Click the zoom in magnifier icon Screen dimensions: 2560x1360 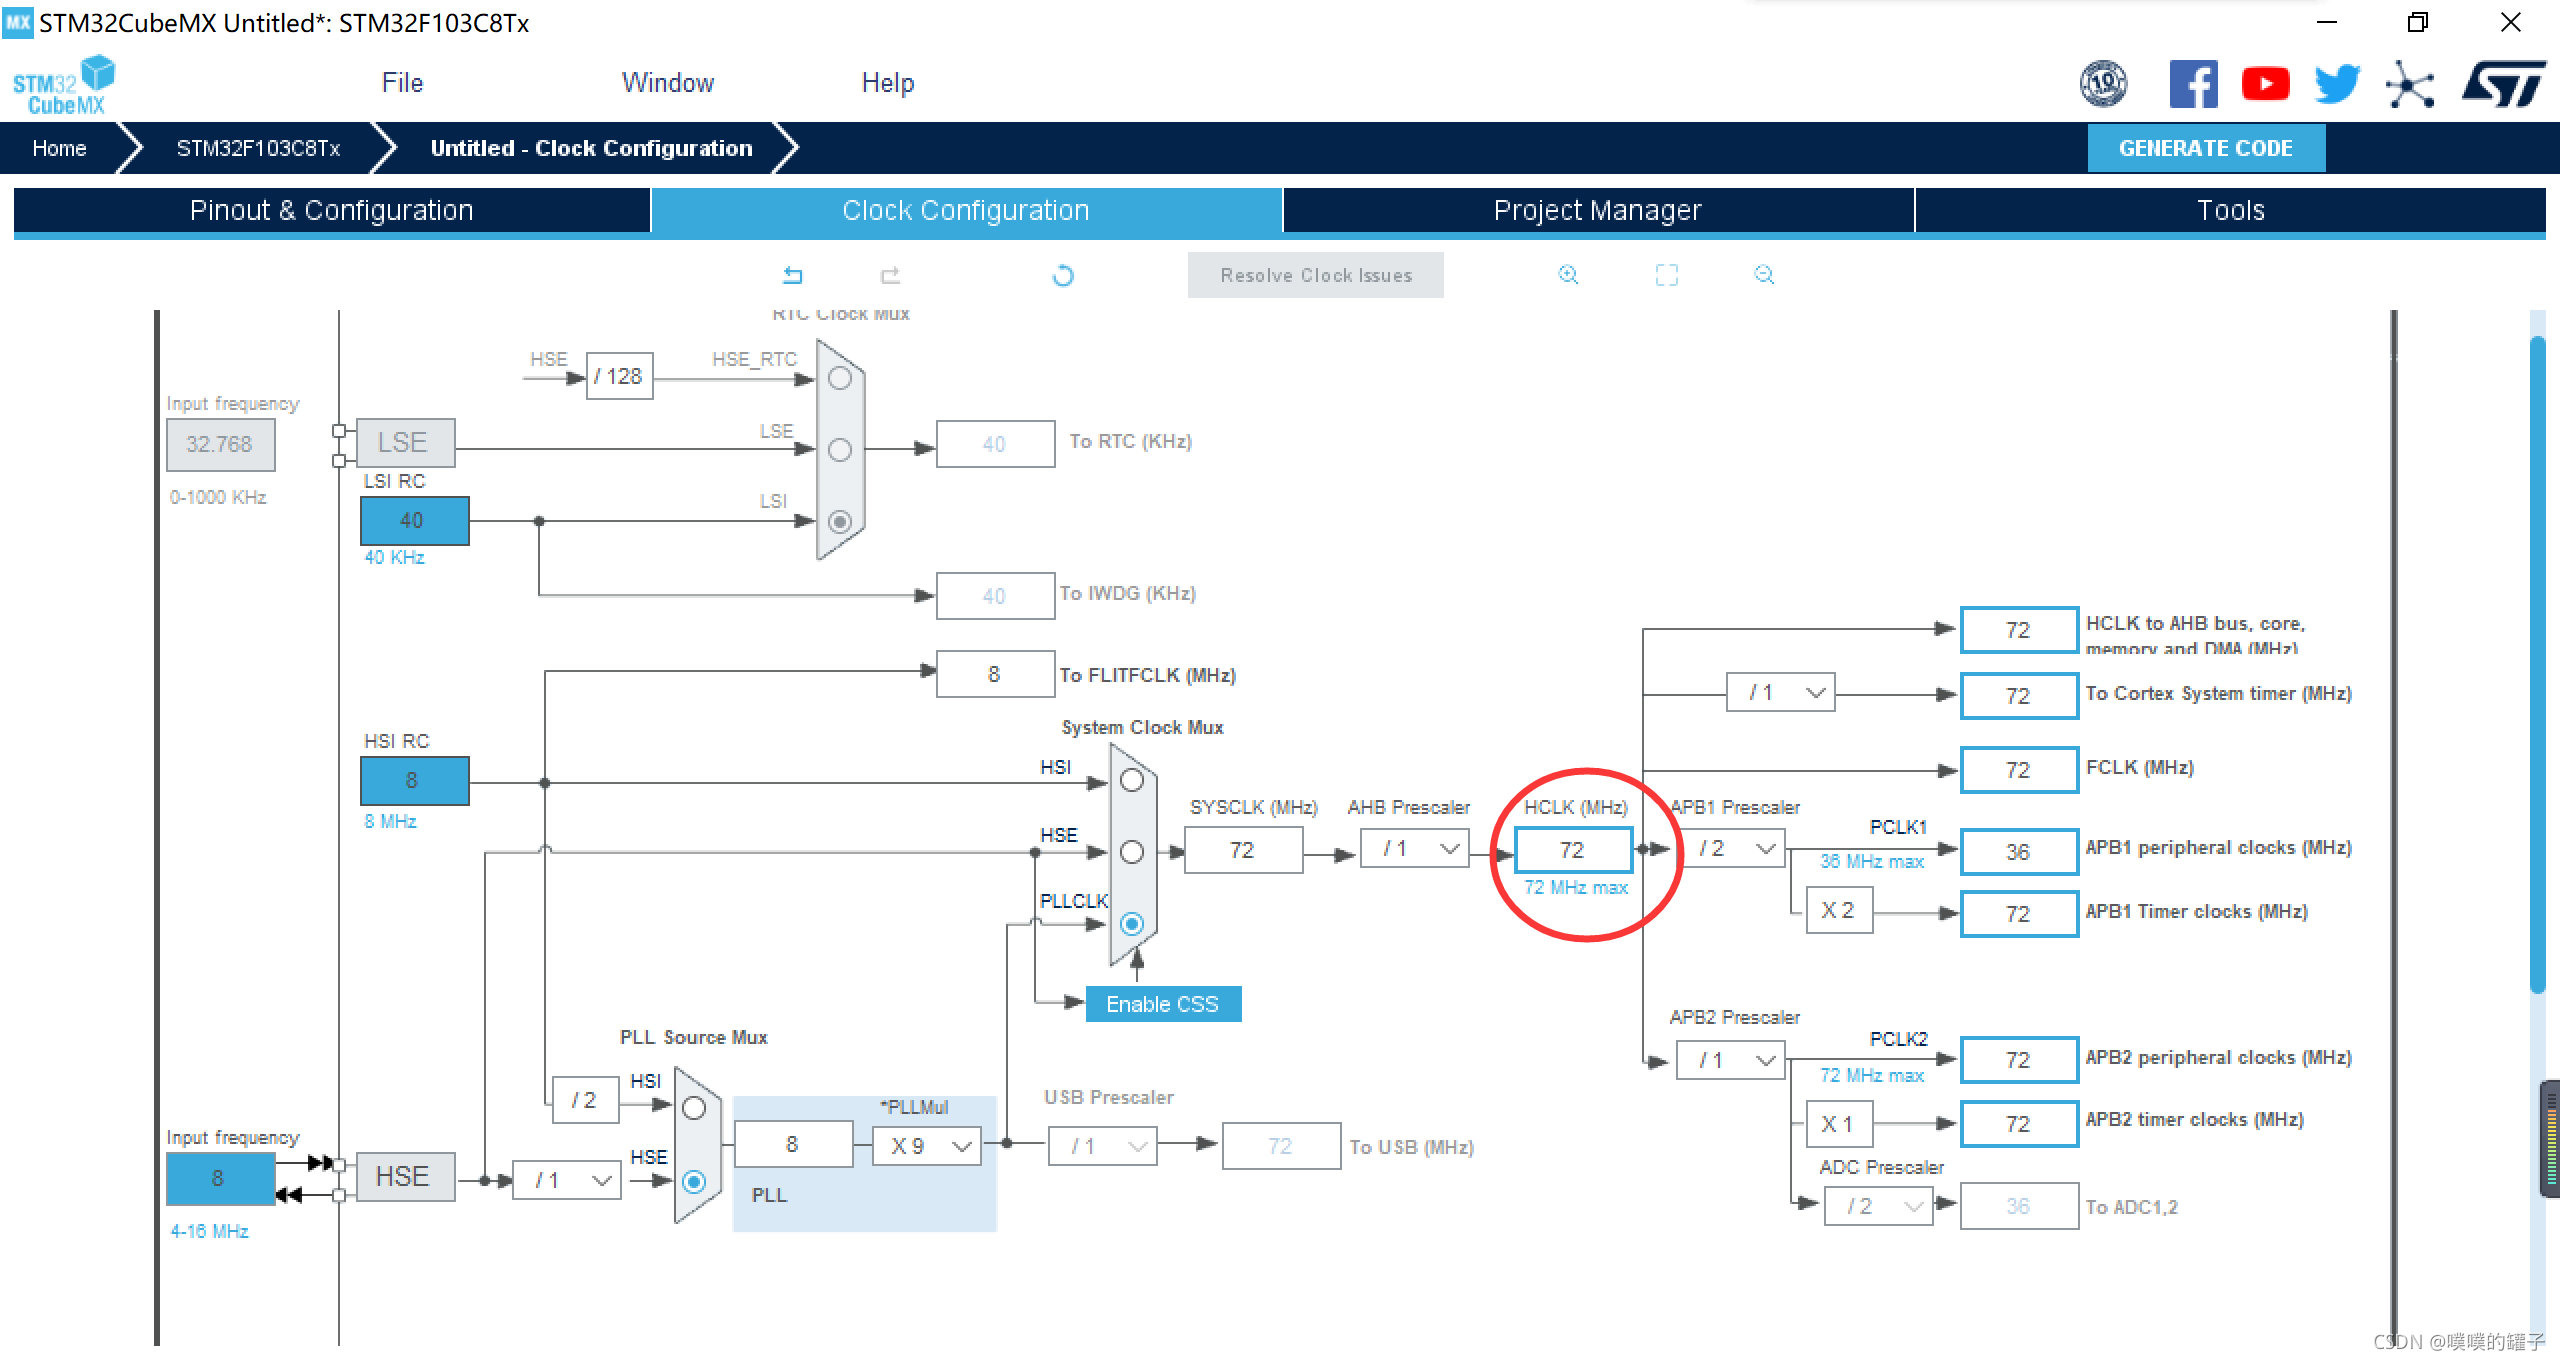click(1568, 275)
